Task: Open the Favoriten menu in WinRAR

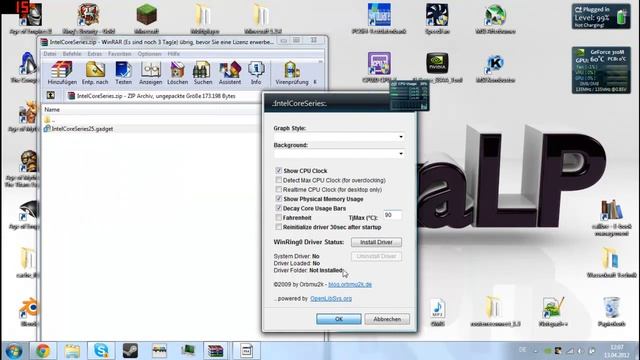Action: tap(120, 53)
